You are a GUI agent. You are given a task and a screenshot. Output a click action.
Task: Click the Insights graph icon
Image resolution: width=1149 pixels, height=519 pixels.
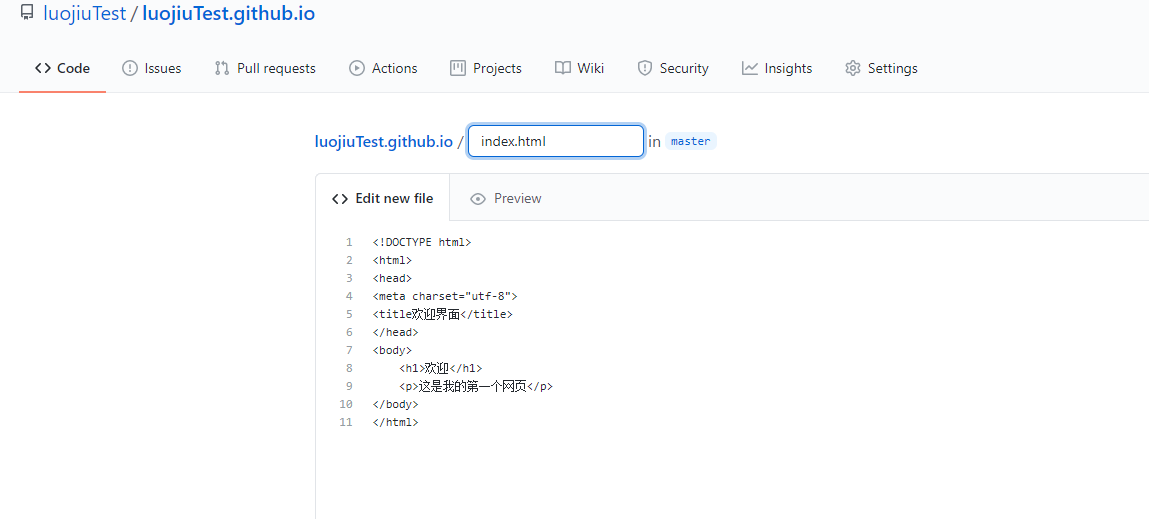(750, 68)
